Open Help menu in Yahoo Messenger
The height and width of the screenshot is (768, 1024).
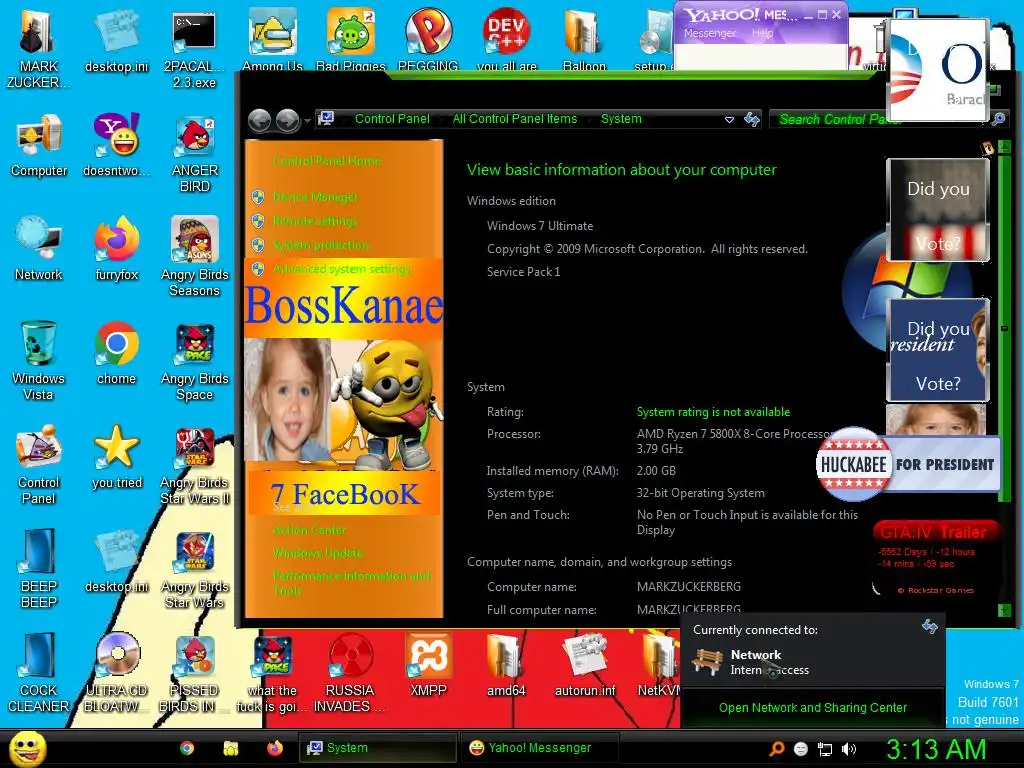(x=762, y=33)
